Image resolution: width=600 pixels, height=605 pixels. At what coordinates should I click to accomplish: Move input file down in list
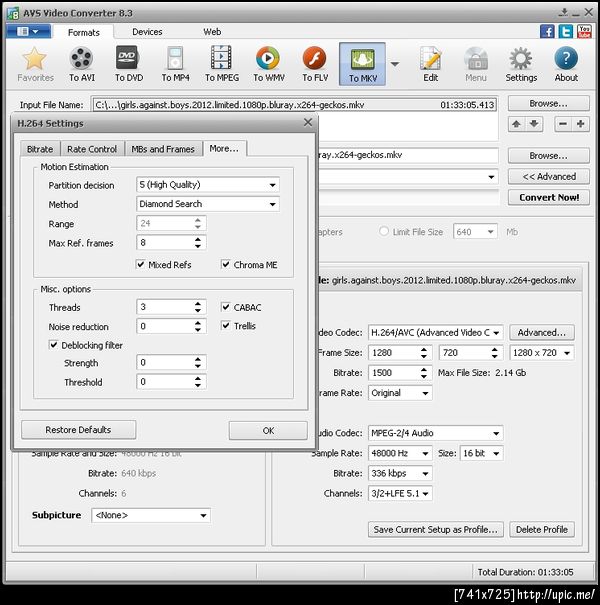click(x=534, y=124)
